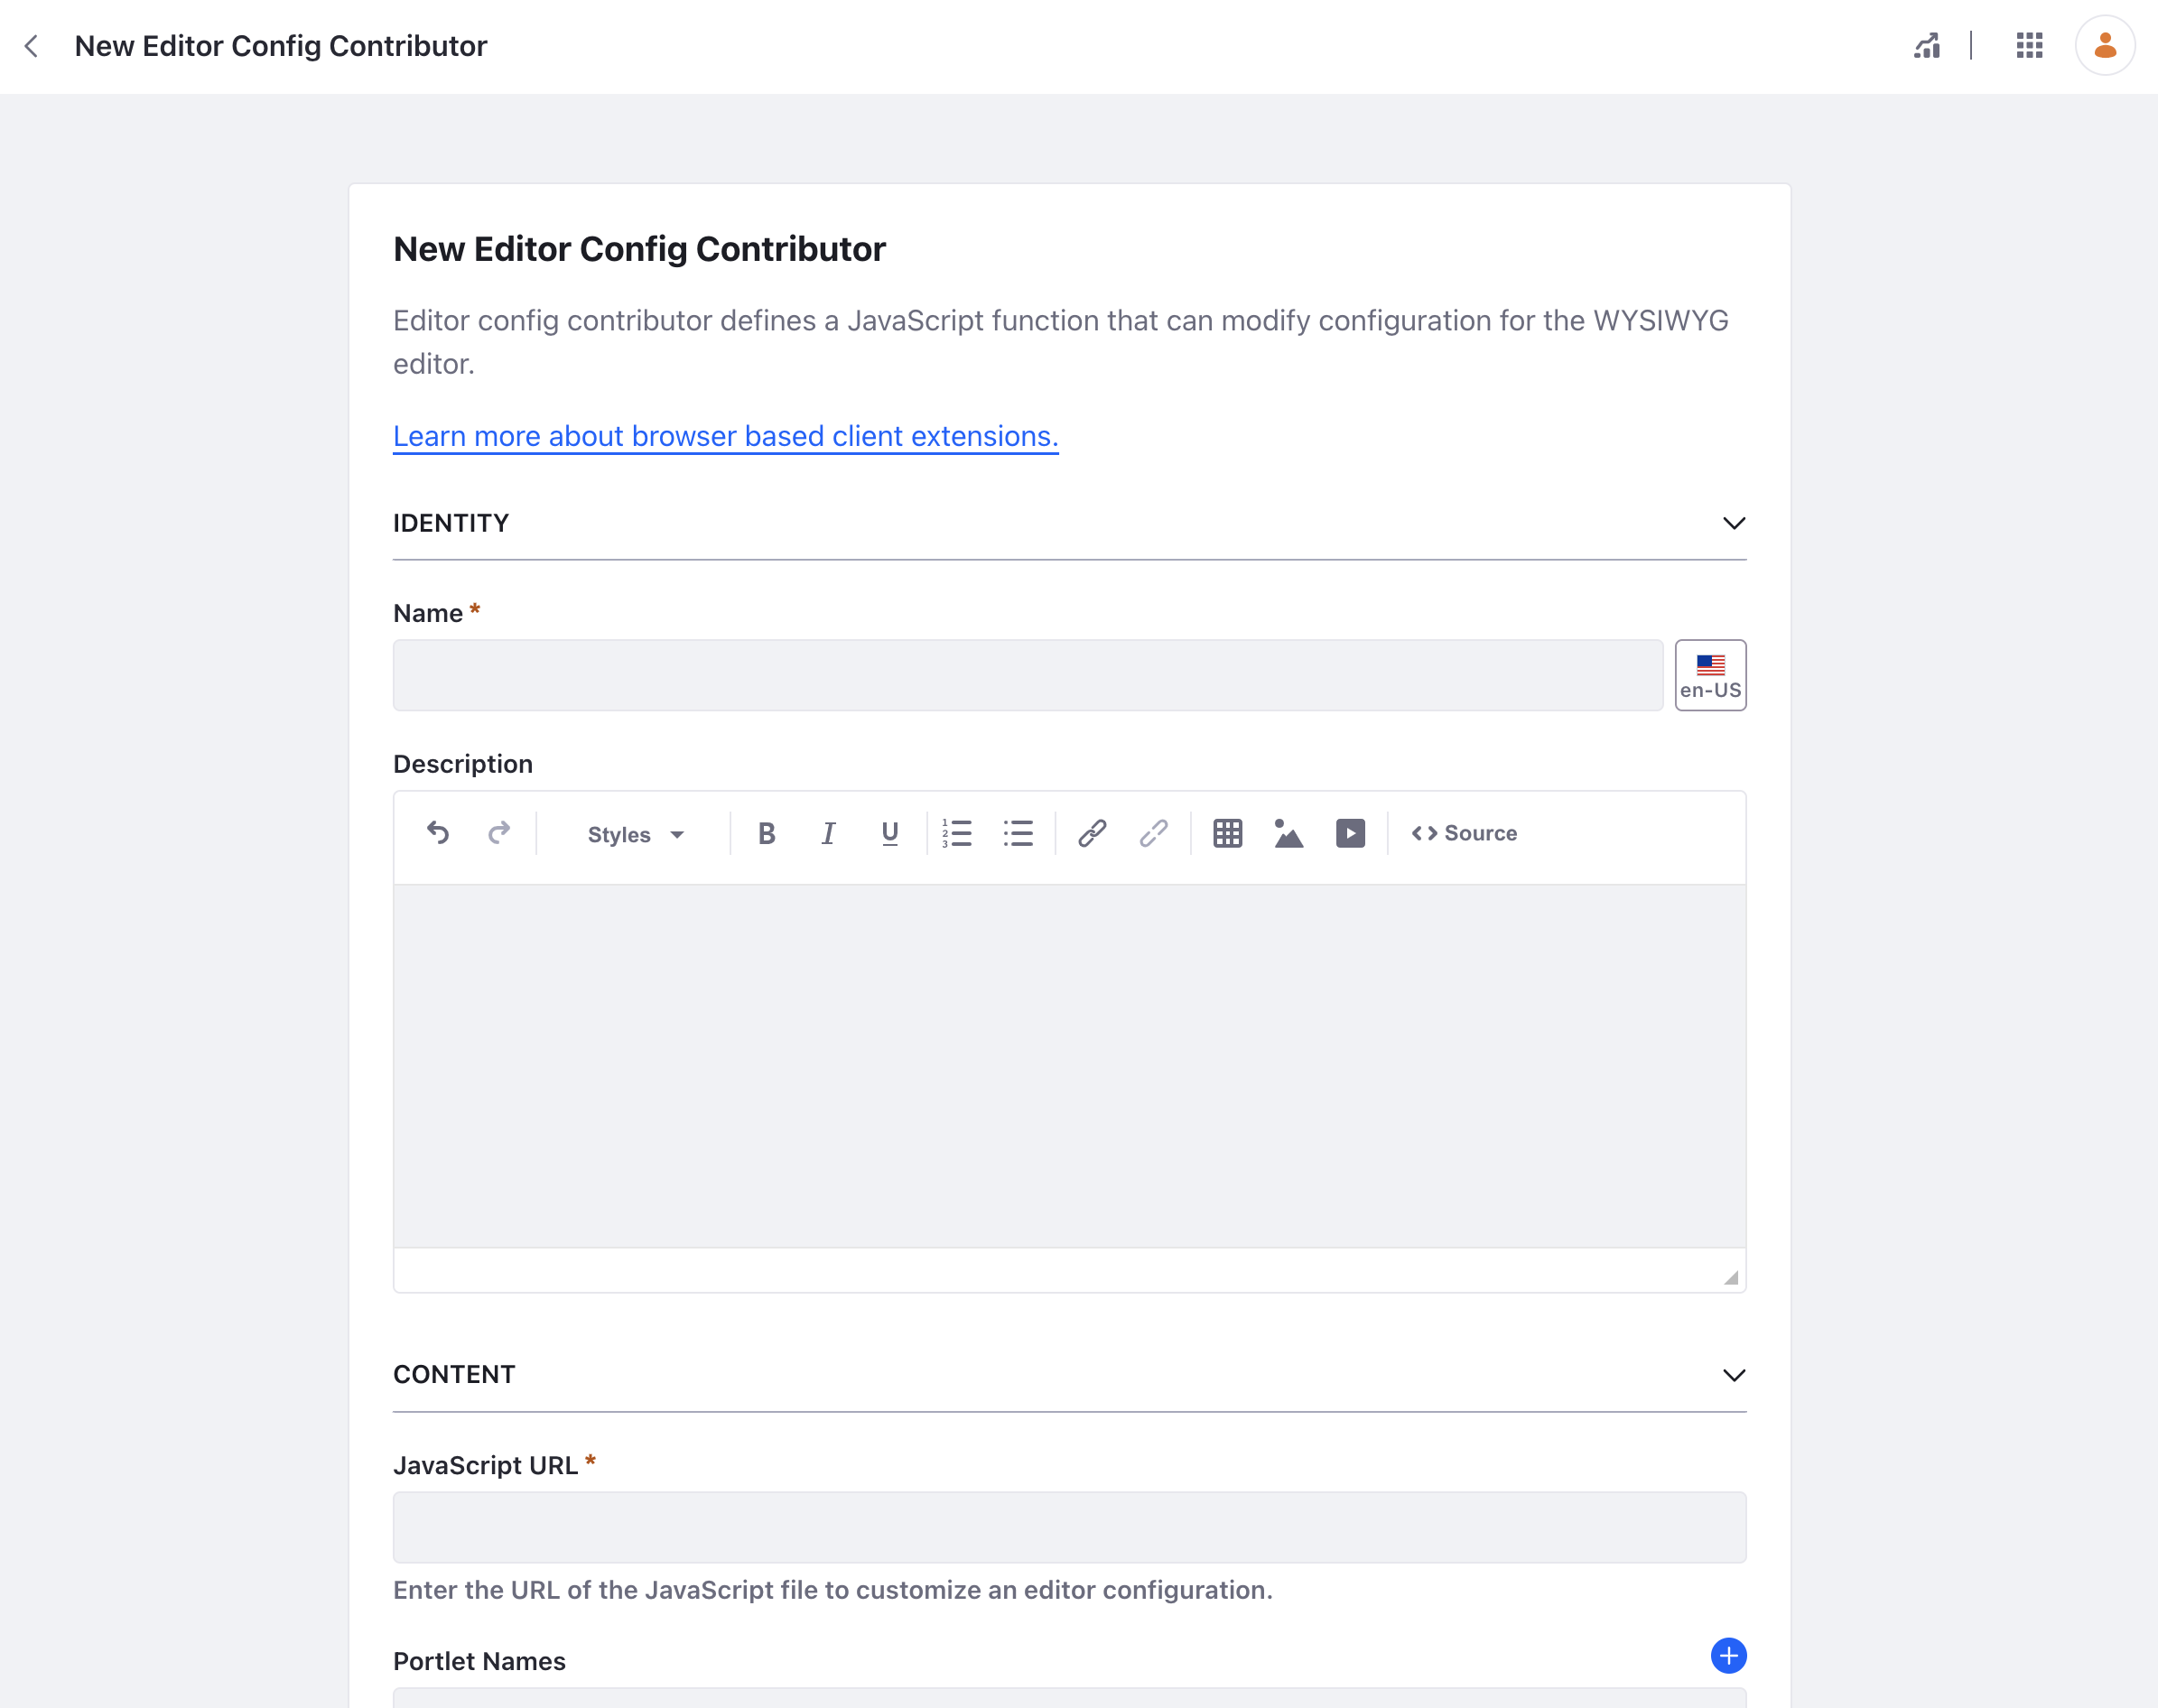Viewport: 2158px width, 1708px height.
Task: Click the insert link icon
Action: click(x=1092, y=833)
